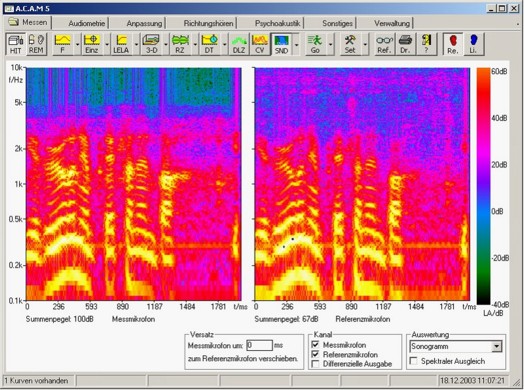
Task: Switch to the Audiometrie tab
Action: (86, 23)
